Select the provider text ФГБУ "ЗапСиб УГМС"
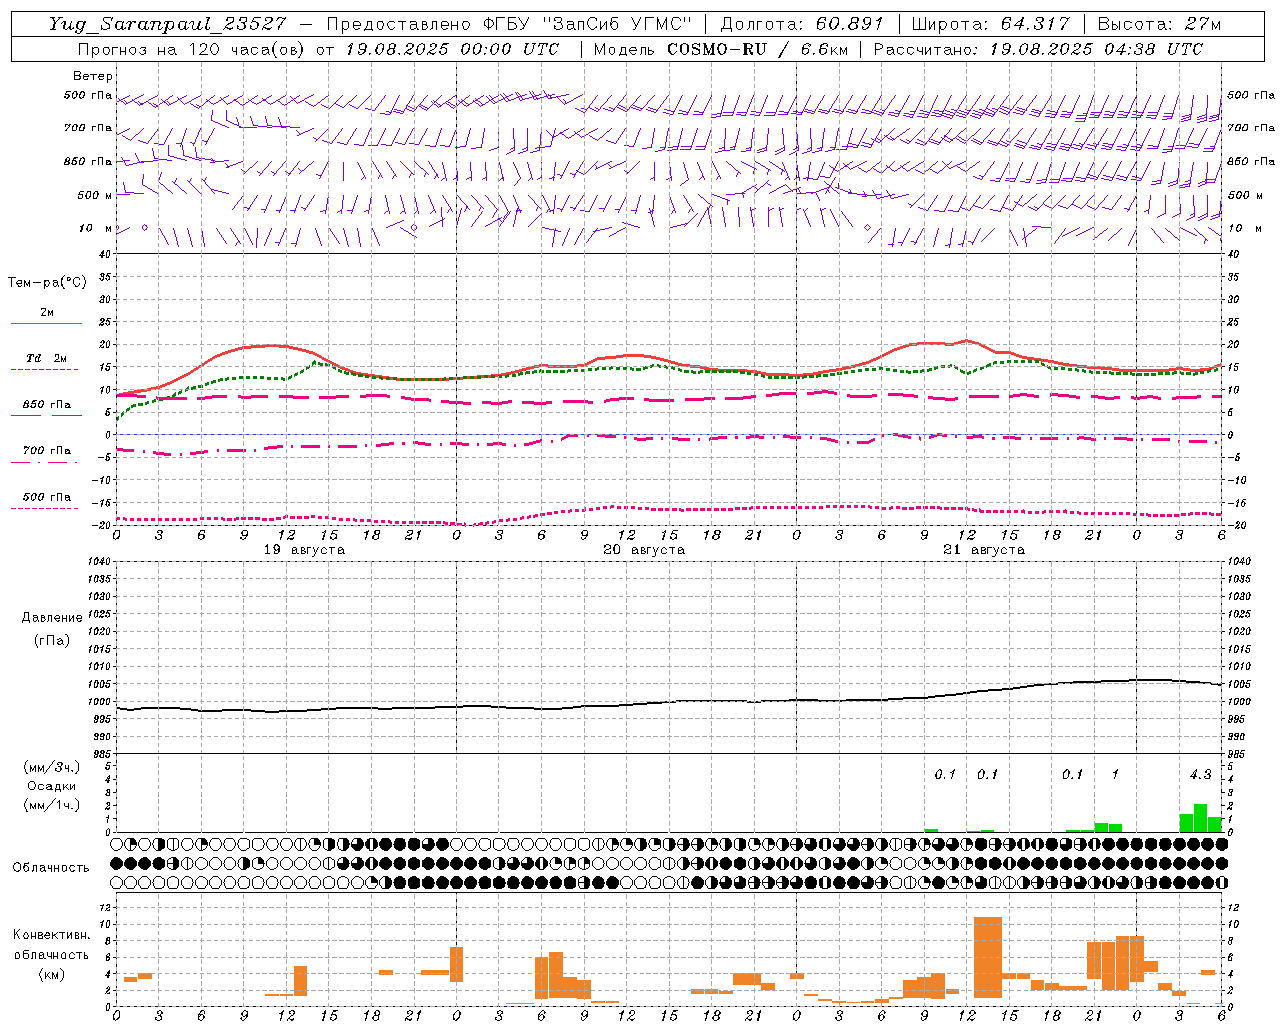 coord(587,24)
